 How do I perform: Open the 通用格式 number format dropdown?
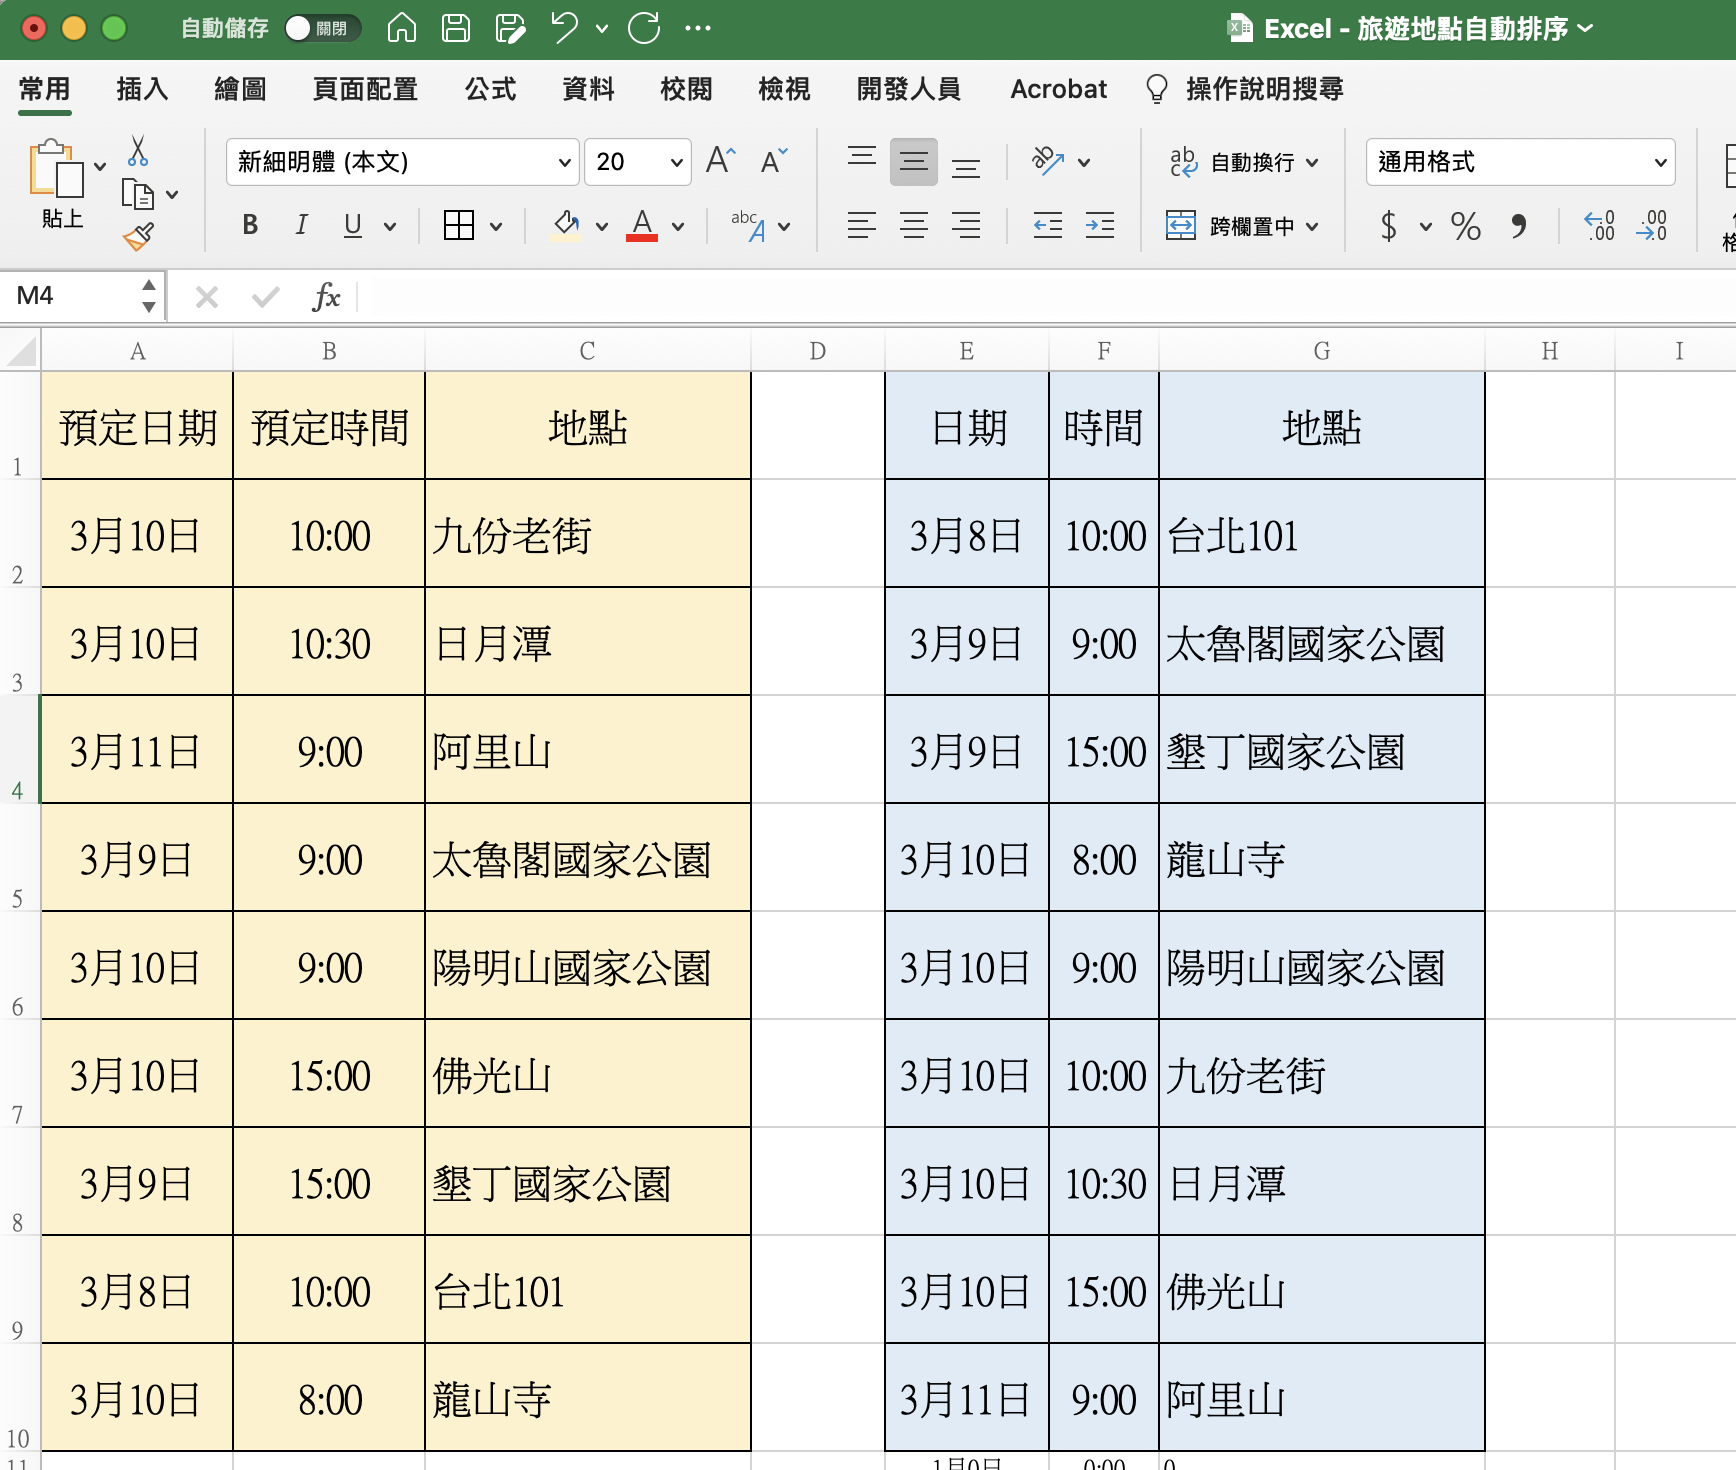tap(1659, 163)
